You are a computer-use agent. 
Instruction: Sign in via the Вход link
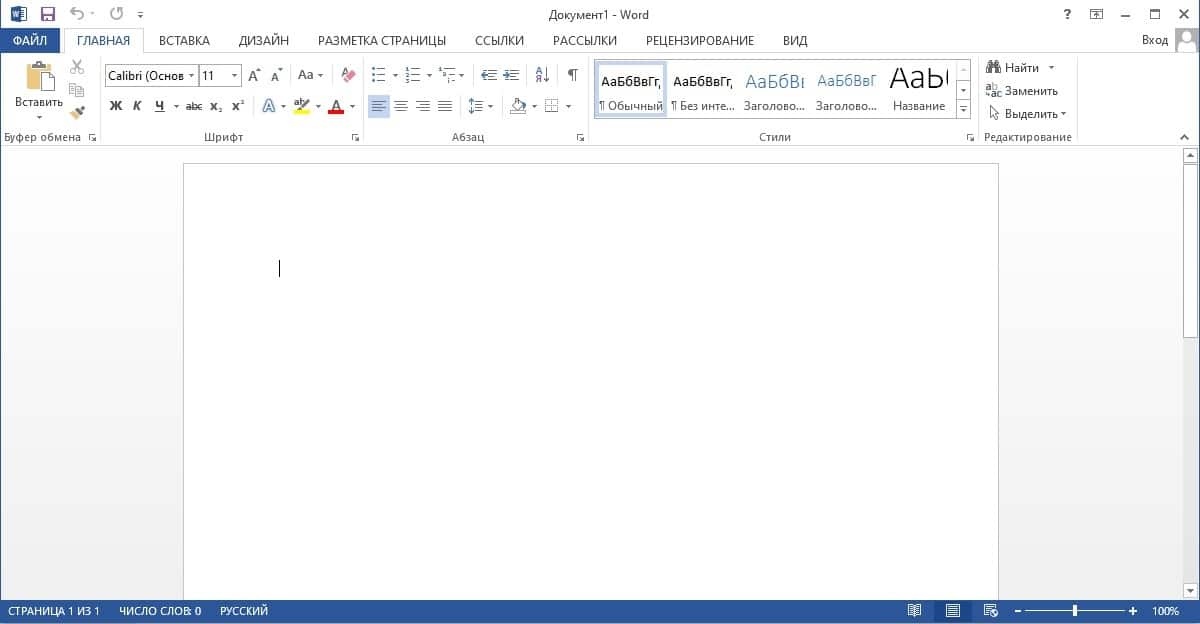click(1155, 40)
